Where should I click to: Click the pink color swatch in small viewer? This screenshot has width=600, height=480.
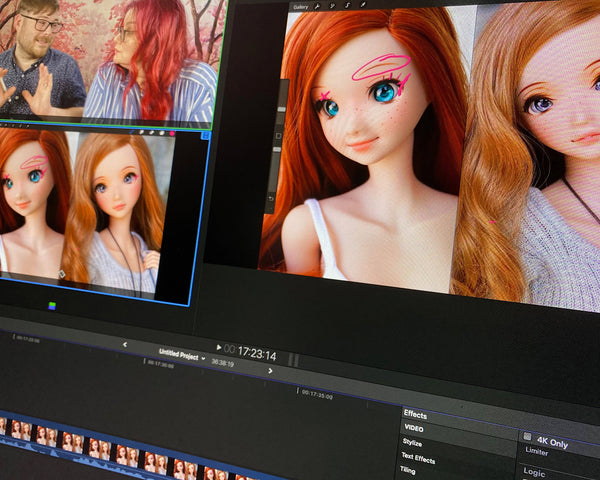171,132
